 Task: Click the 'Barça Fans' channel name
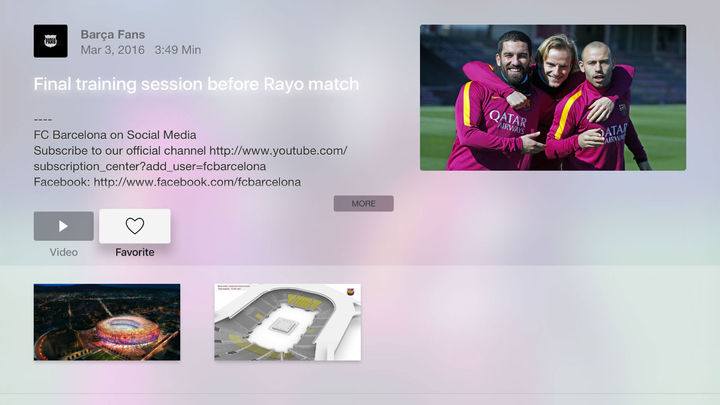[x=112, y=34]
